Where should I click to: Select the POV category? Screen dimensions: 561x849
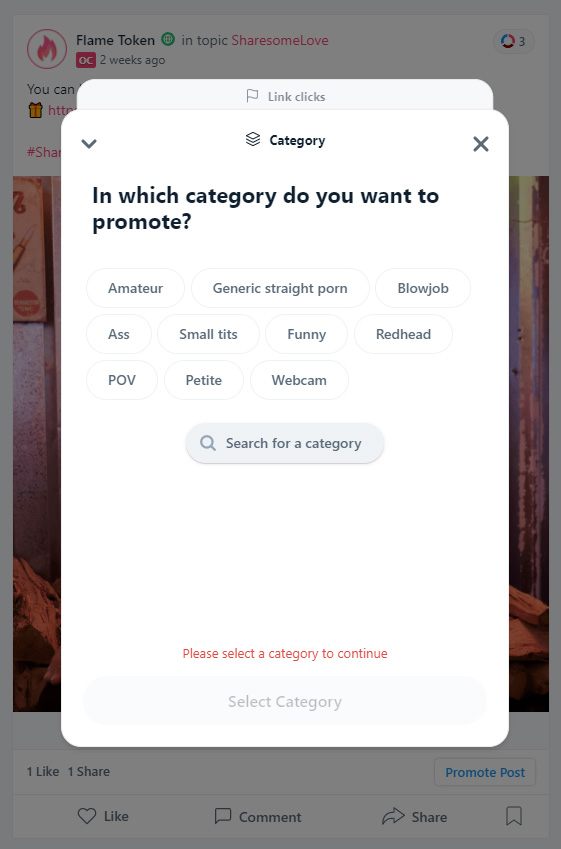pos(122,380)
